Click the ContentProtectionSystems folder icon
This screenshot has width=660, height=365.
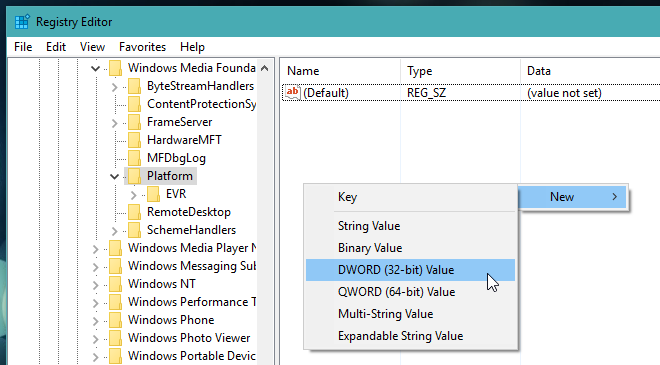[134, 104]
